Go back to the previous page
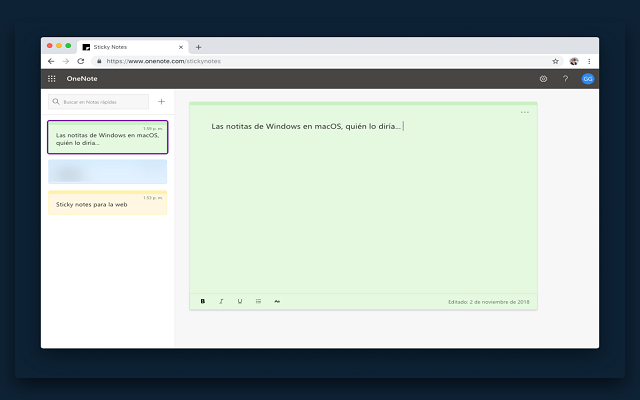Screen dimensions: 640x400 (x=51, y=61)
